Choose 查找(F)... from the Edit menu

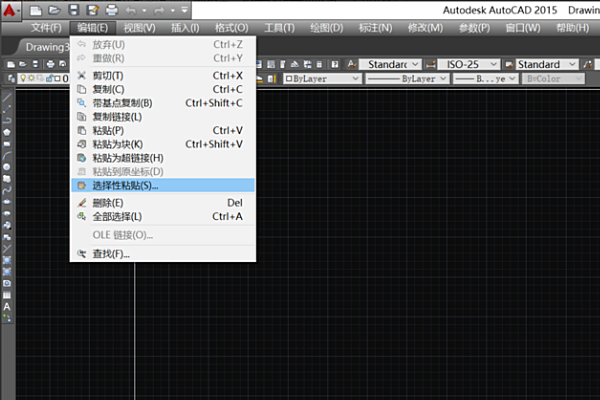click(x=163, y=254)
